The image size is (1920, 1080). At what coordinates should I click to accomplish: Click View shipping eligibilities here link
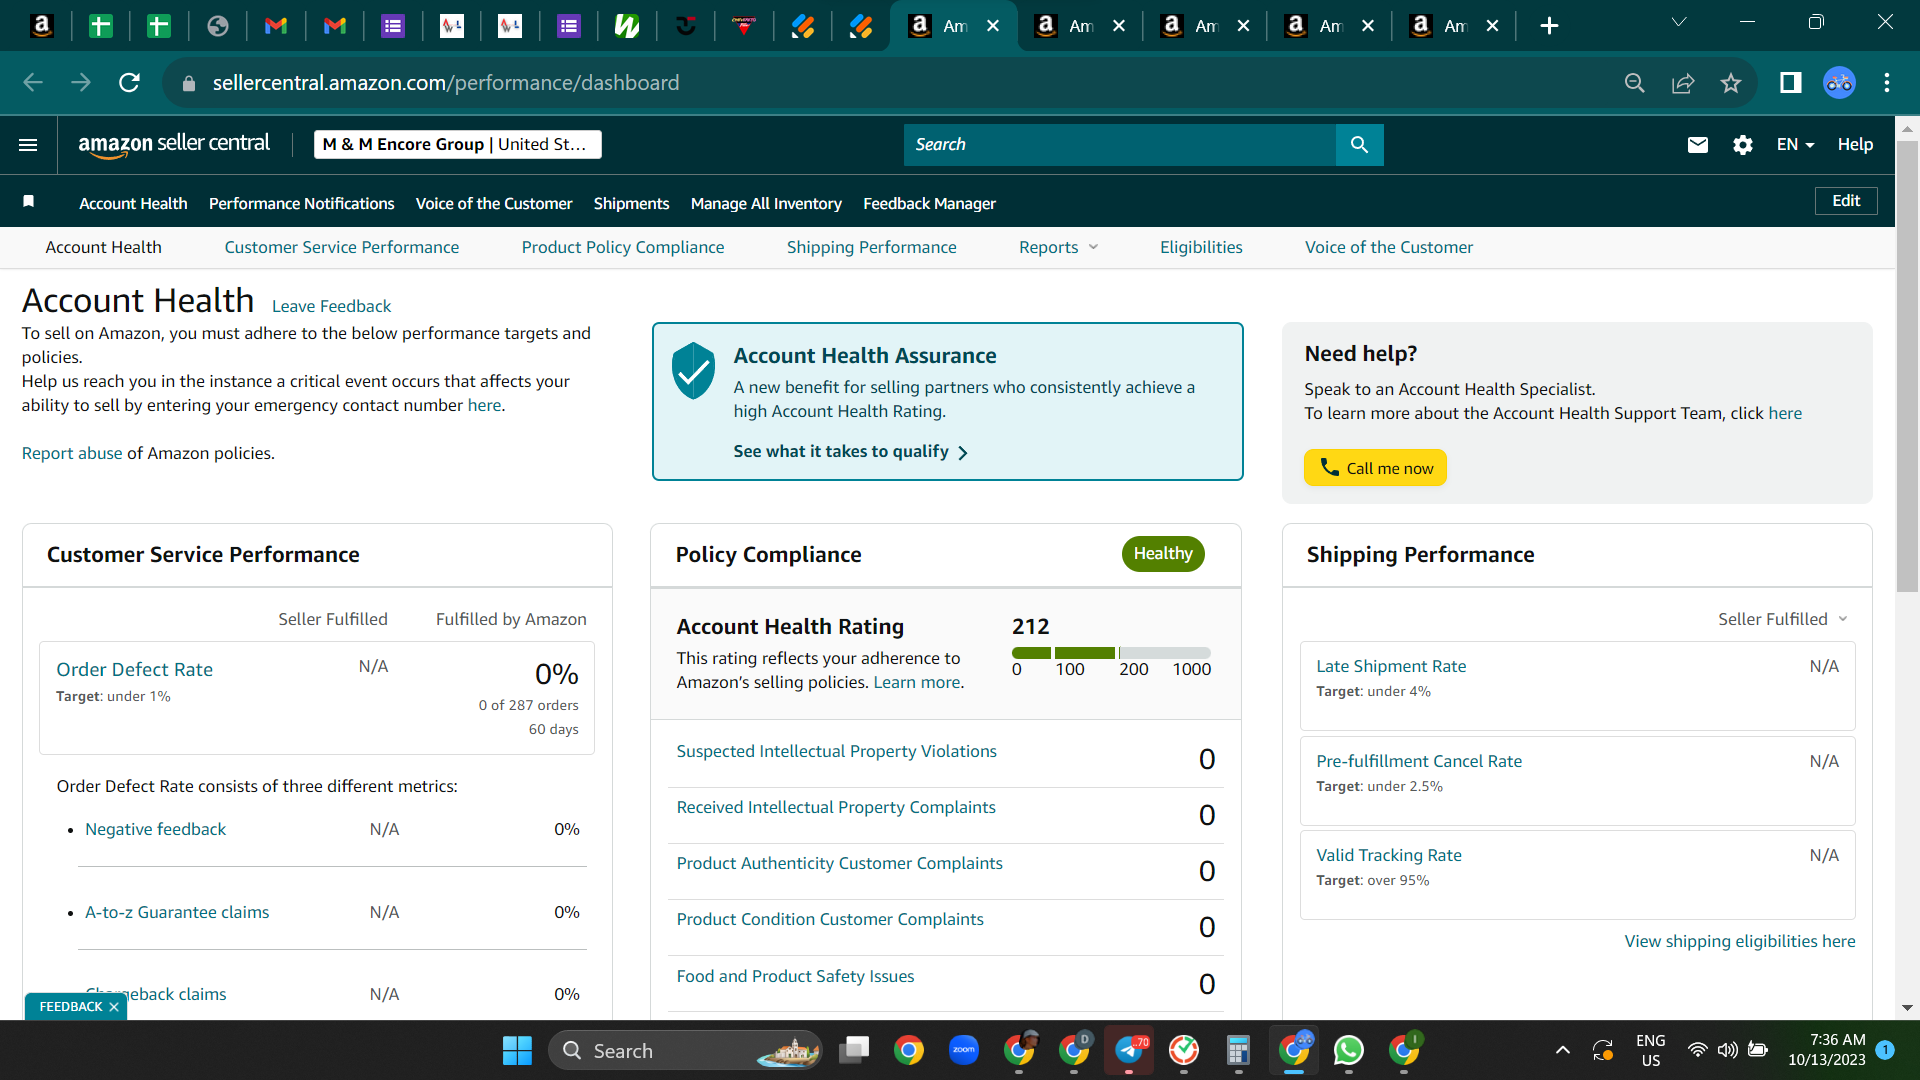click(1740, 941)
